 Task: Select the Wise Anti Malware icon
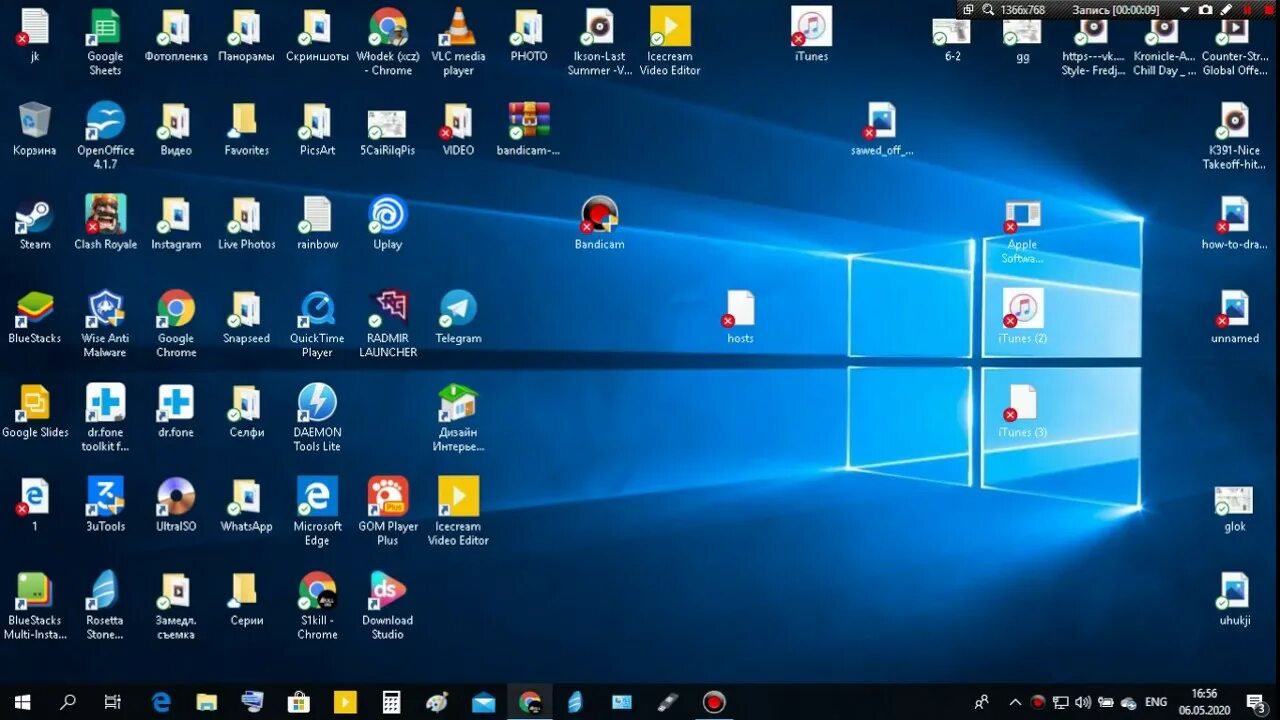tap(105, 323)
